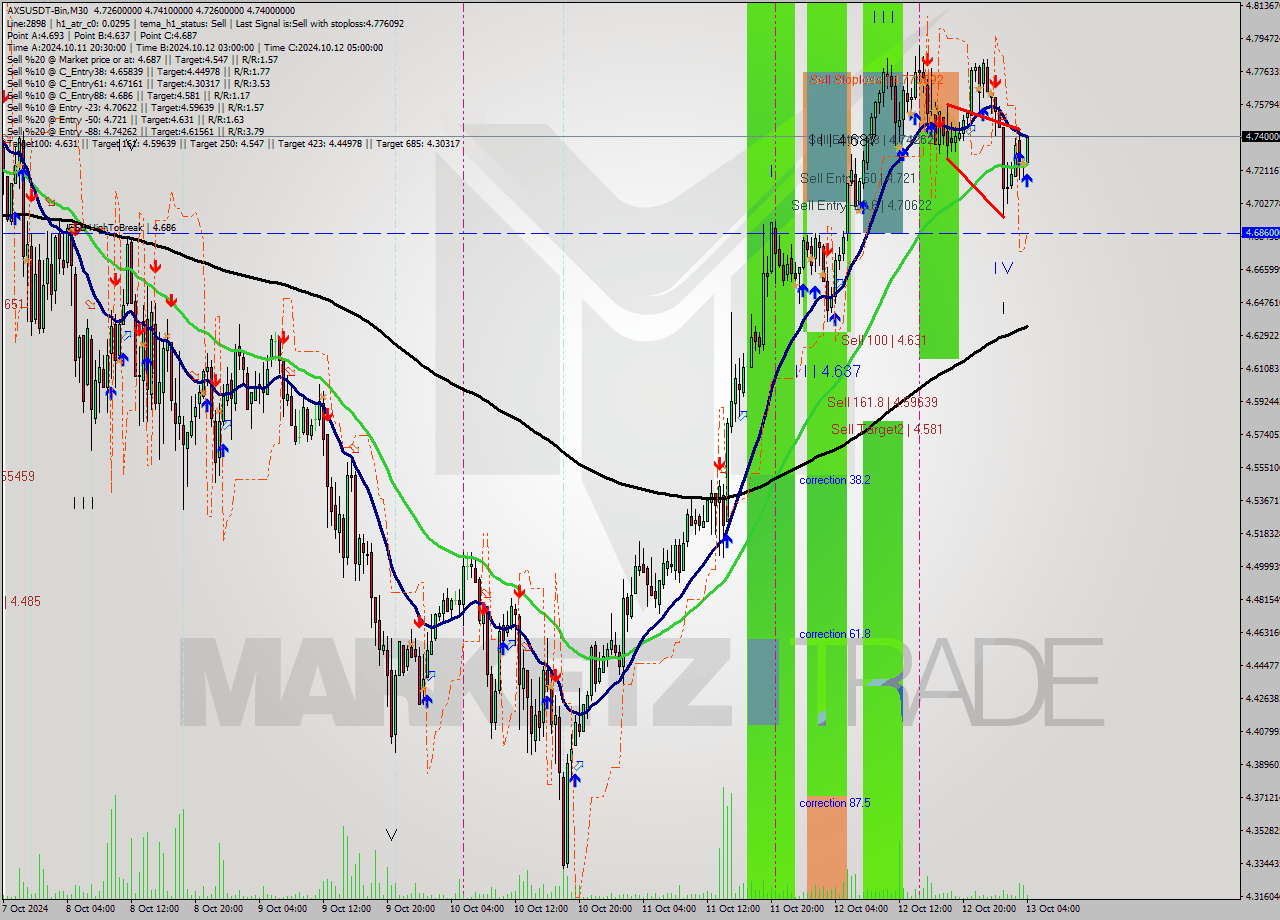Viewport: 1280px width, 920px height.
Task: Click the HighToBreak 4.686 label
Action: click(x=121, y=228)
